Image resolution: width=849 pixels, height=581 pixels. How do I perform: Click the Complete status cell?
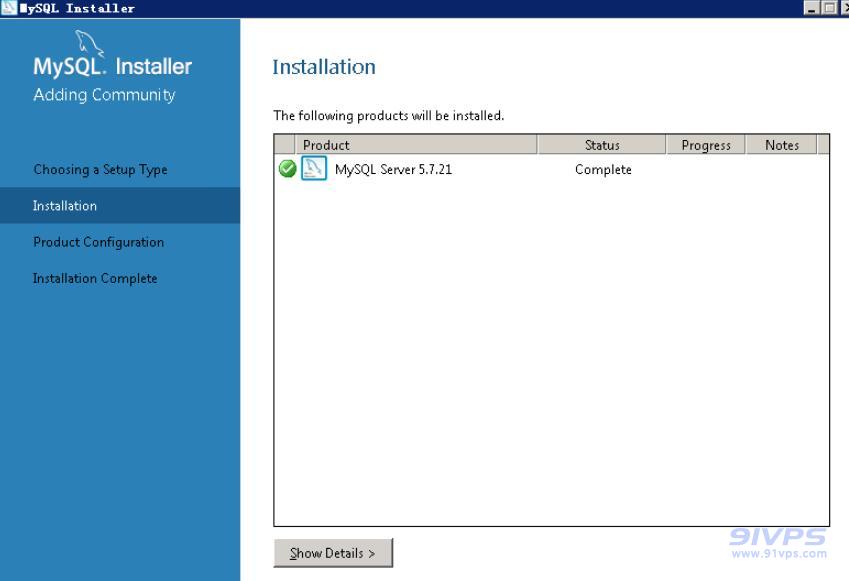[603, 169]
